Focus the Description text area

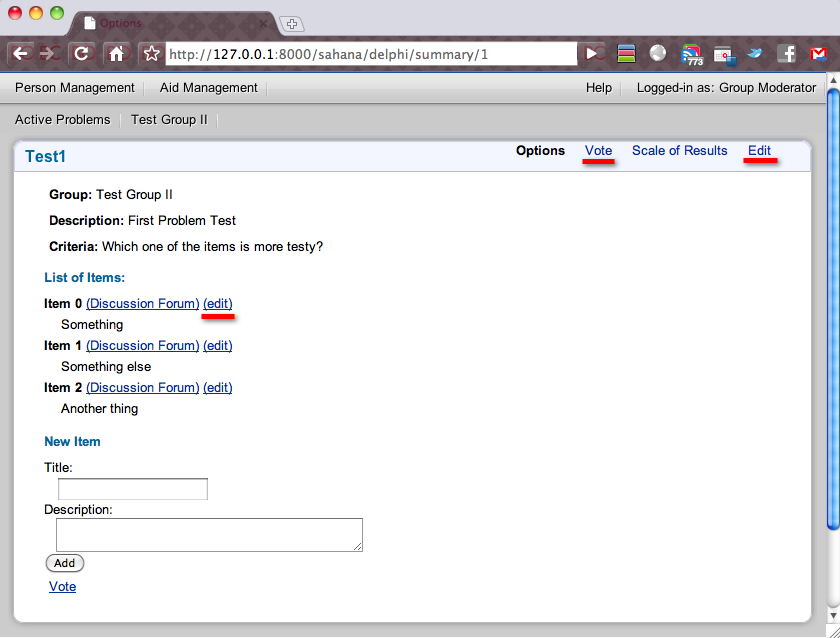(x=209, y=534)
